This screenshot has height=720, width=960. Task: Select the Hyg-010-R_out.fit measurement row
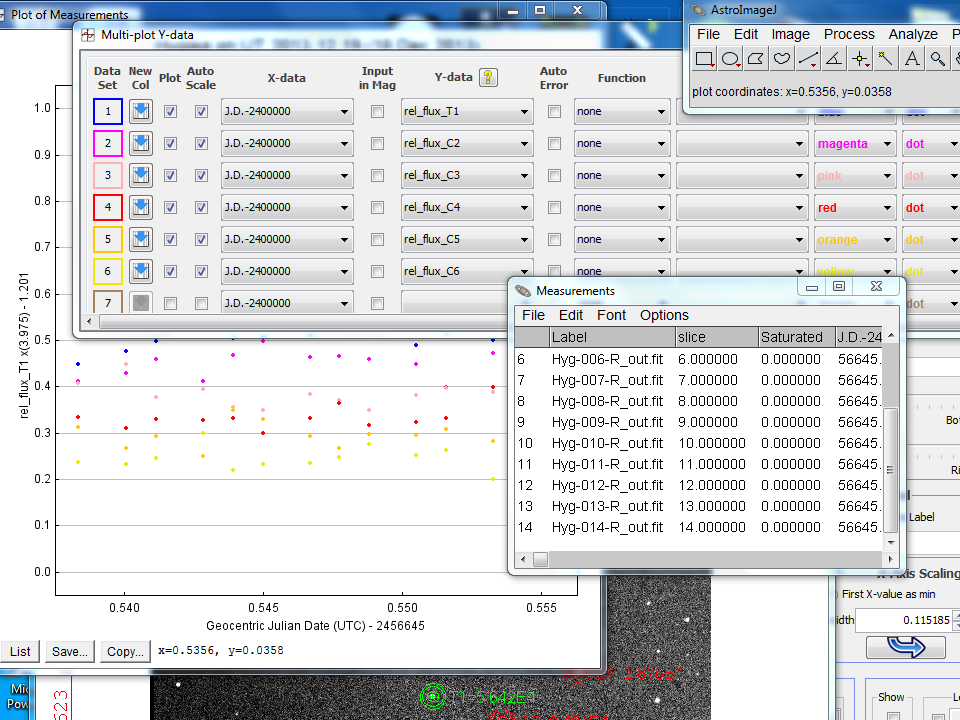pos(607,443)
